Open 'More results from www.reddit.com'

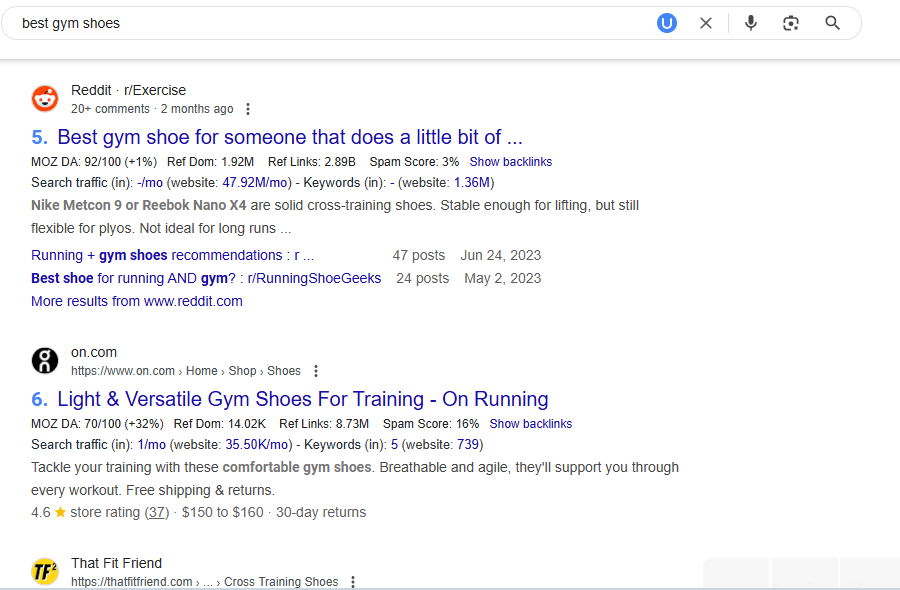pyautogui.click(x=137, y=301)
